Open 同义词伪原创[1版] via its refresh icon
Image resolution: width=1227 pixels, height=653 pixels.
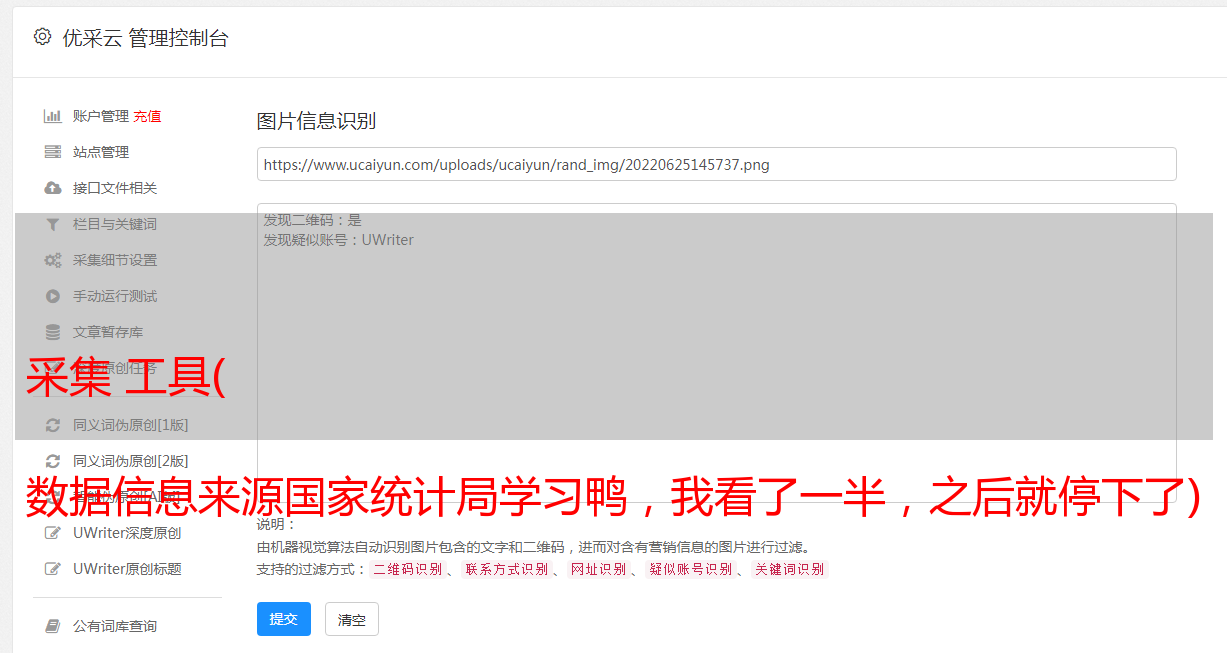[x=53, y=425]
